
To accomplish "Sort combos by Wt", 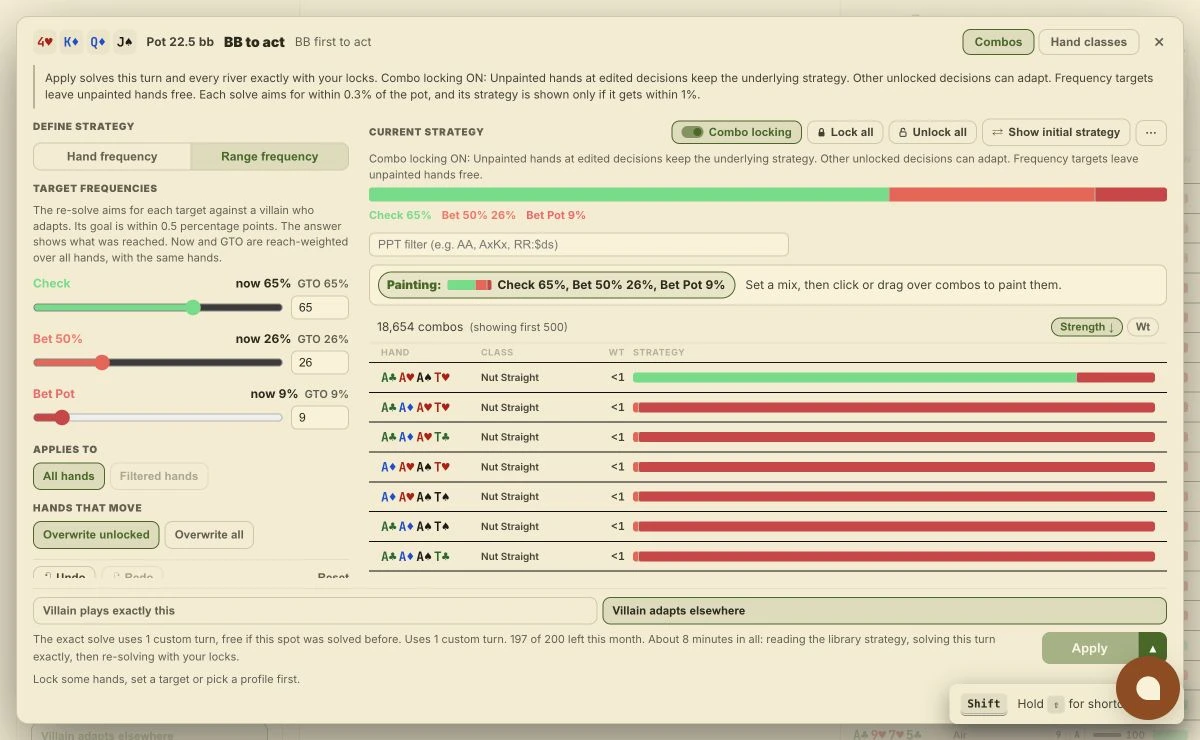I will [1143, 327].
